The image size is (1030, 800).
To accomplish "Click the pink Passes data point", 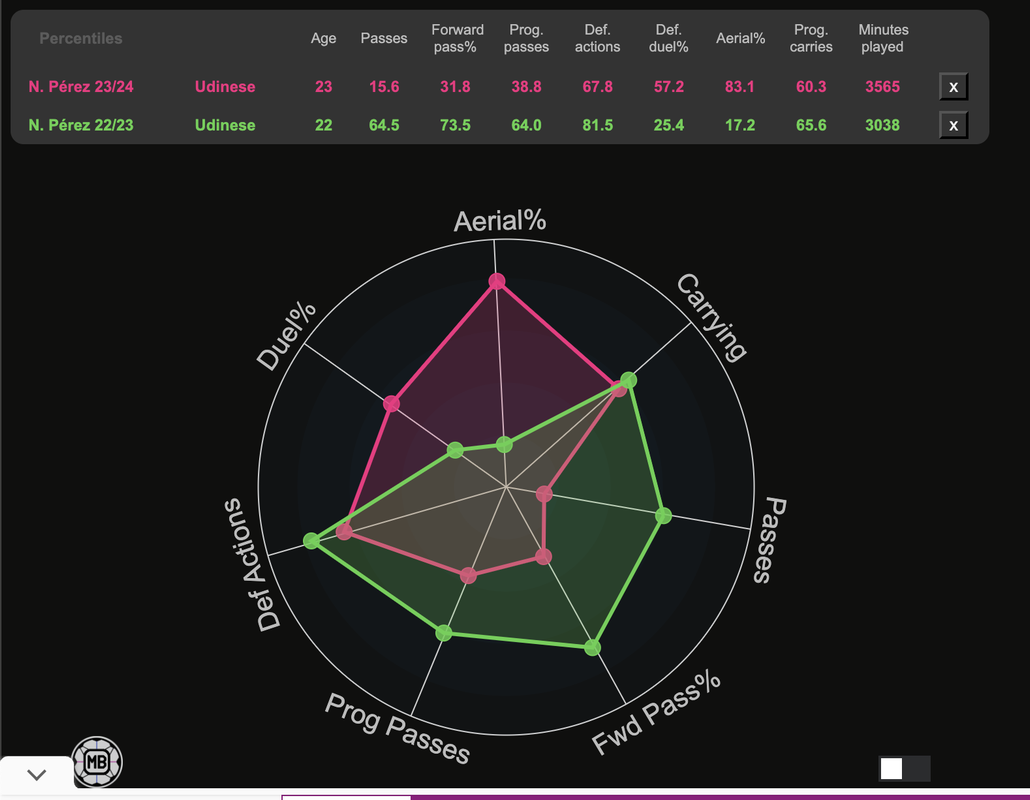I will (545, 493).
